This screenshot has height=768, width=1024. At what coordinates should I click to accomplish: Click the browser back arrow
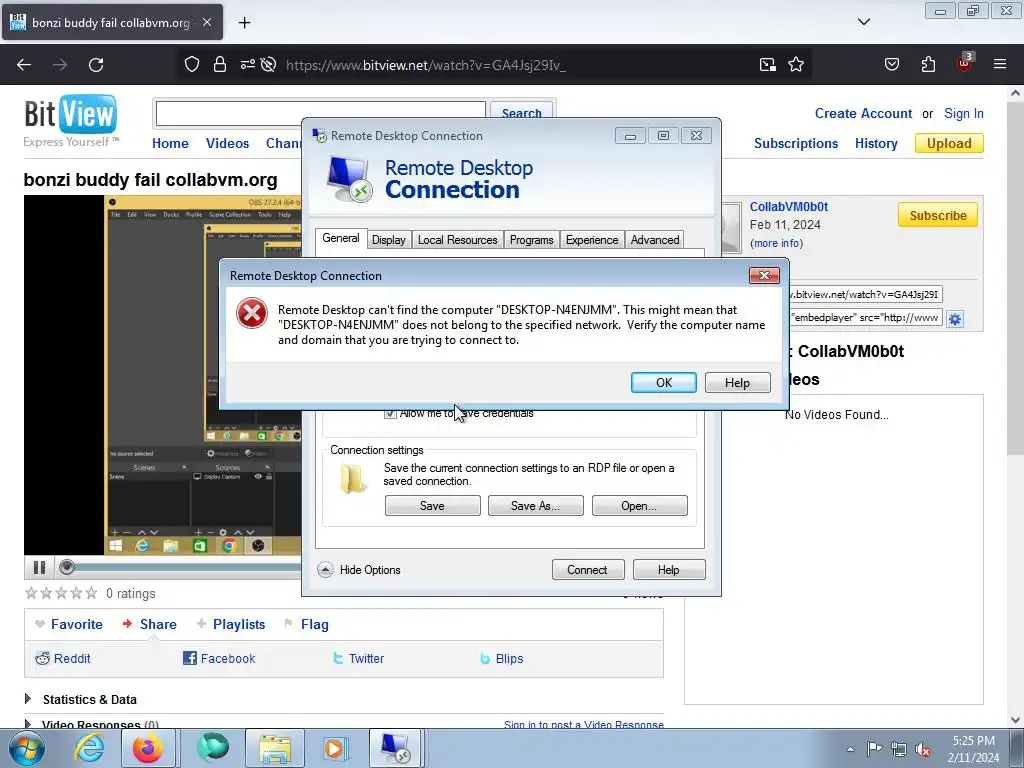24,65
